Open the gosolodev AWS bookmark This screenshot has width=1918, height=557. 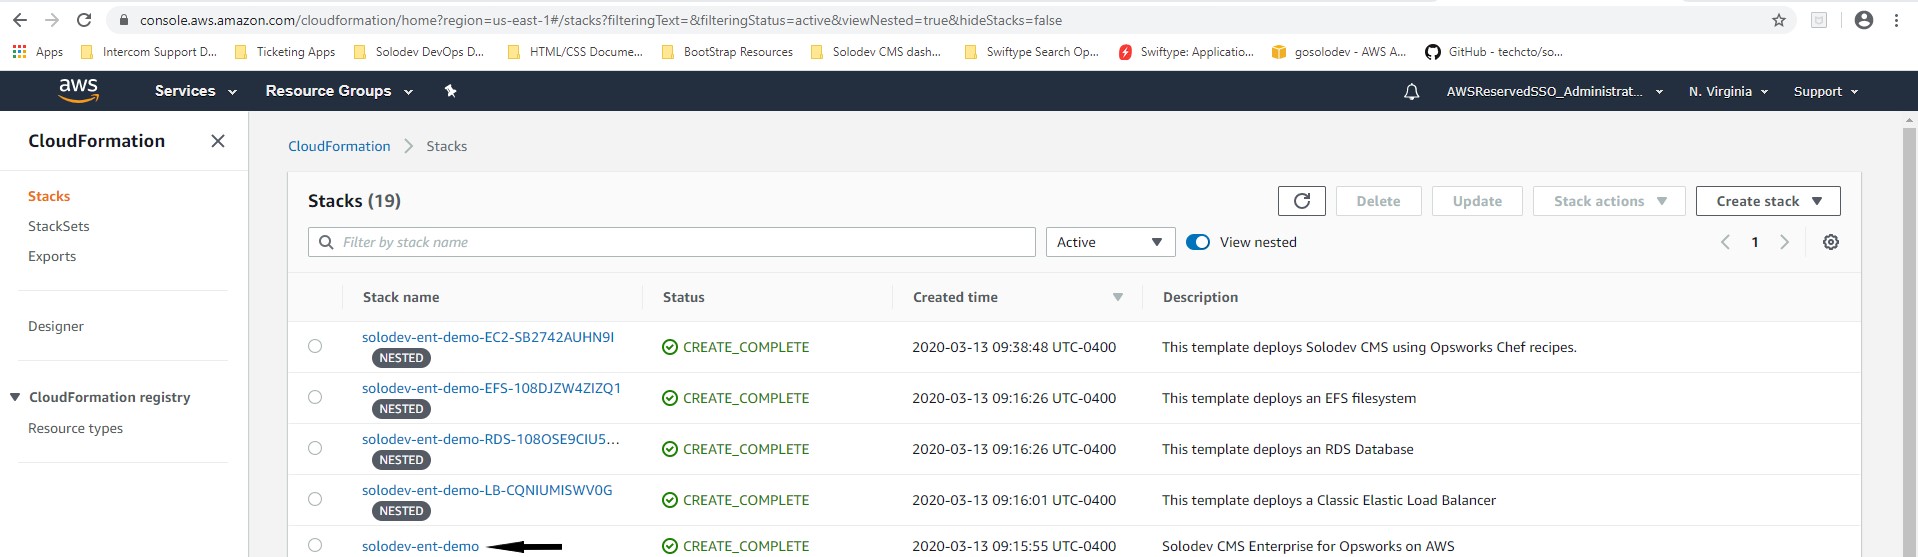(x=1338, y=52)
